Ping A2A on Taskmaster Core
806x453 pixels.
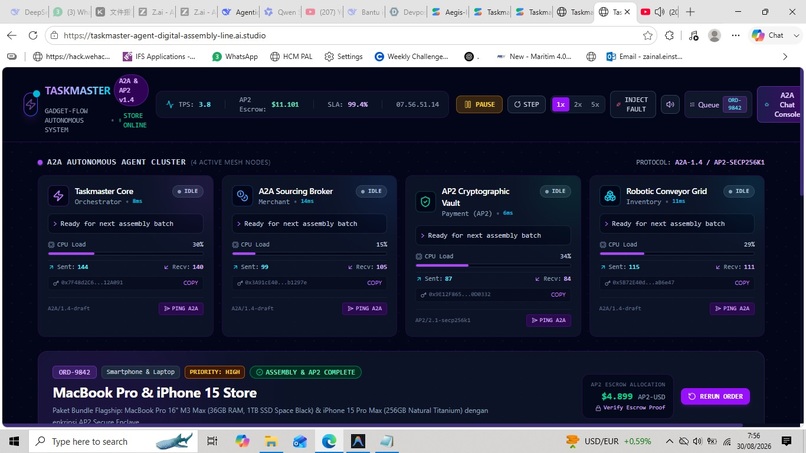pos(181,309)
